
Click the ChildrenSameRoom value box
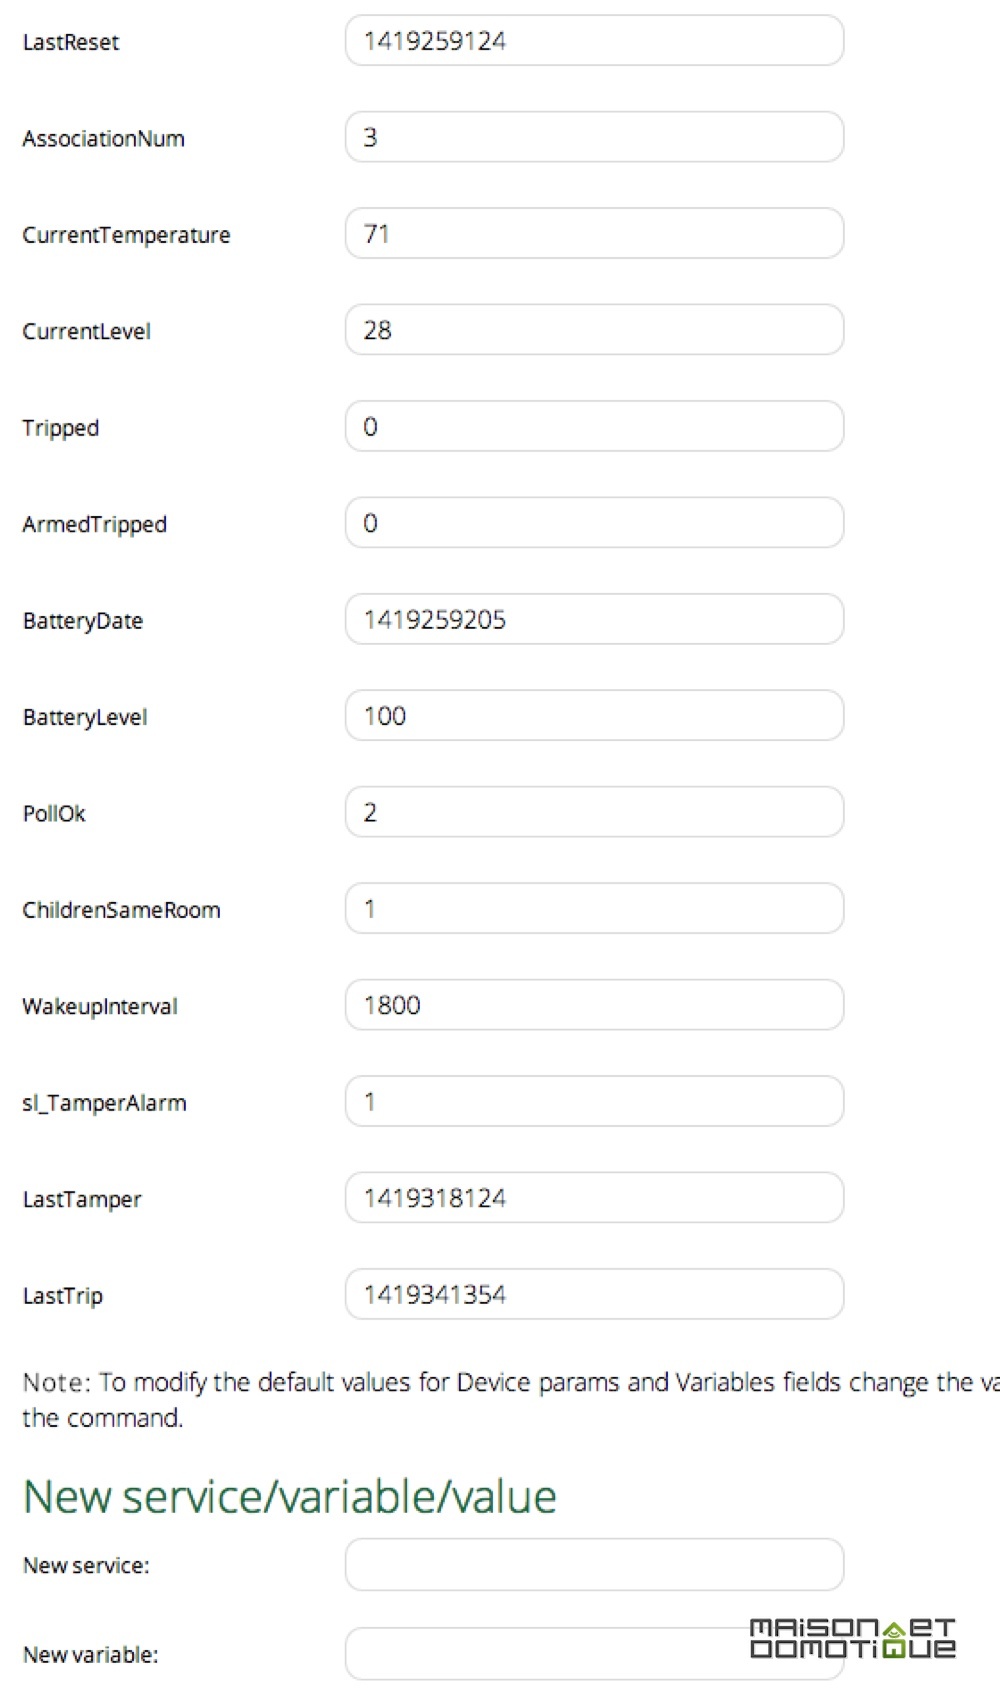594,909
